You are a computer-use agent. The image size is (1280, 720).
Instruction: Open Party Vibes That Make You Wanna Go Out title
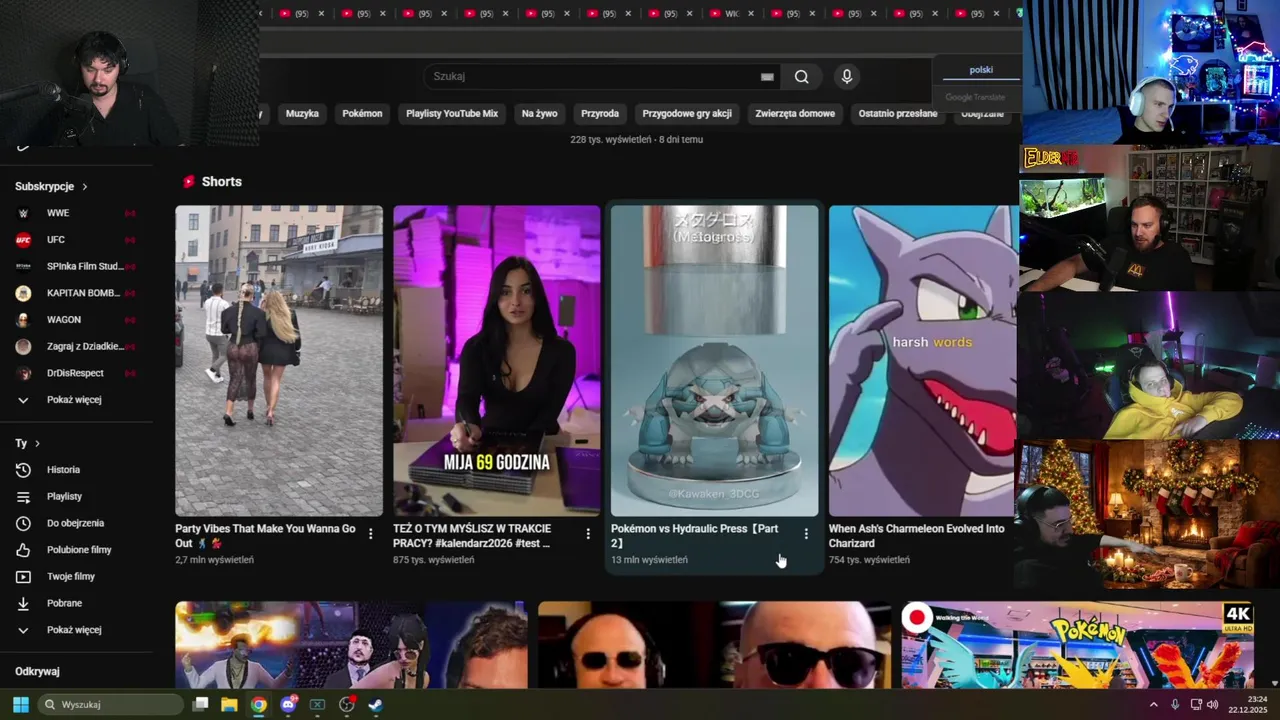(x=265, y=536)
